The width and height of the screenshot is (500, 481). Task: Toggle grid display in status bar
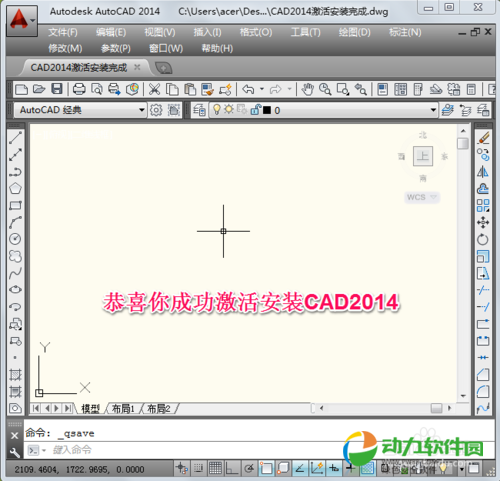(215, 468)
